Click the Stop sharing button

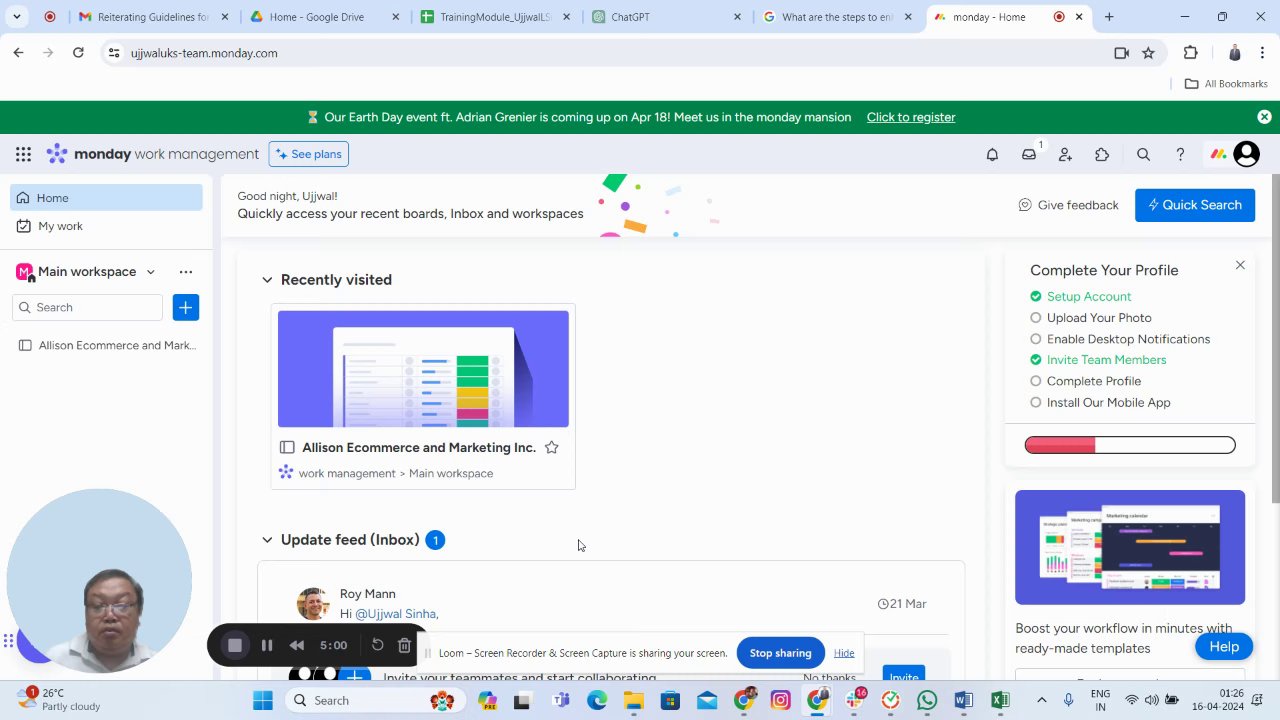(x=780, y=653)
